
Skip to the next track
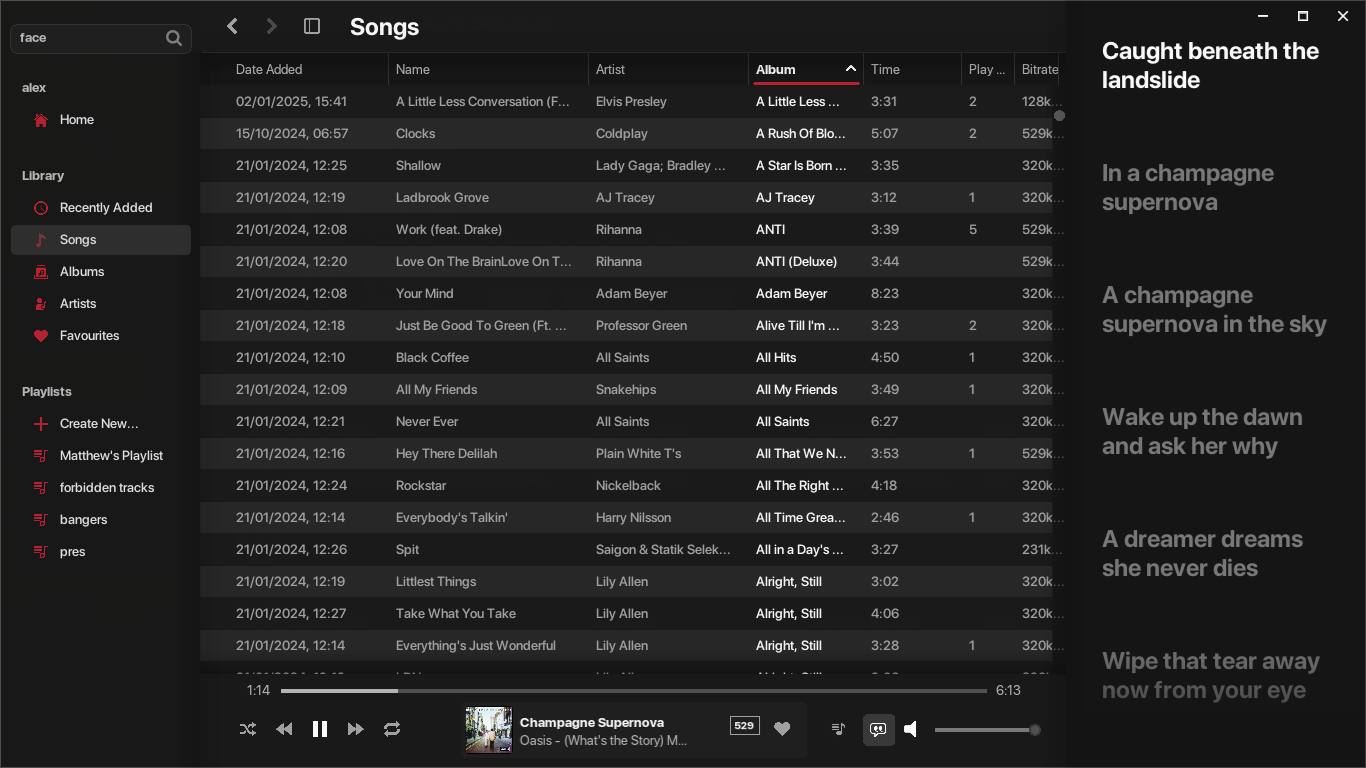(x=356, y=729)
